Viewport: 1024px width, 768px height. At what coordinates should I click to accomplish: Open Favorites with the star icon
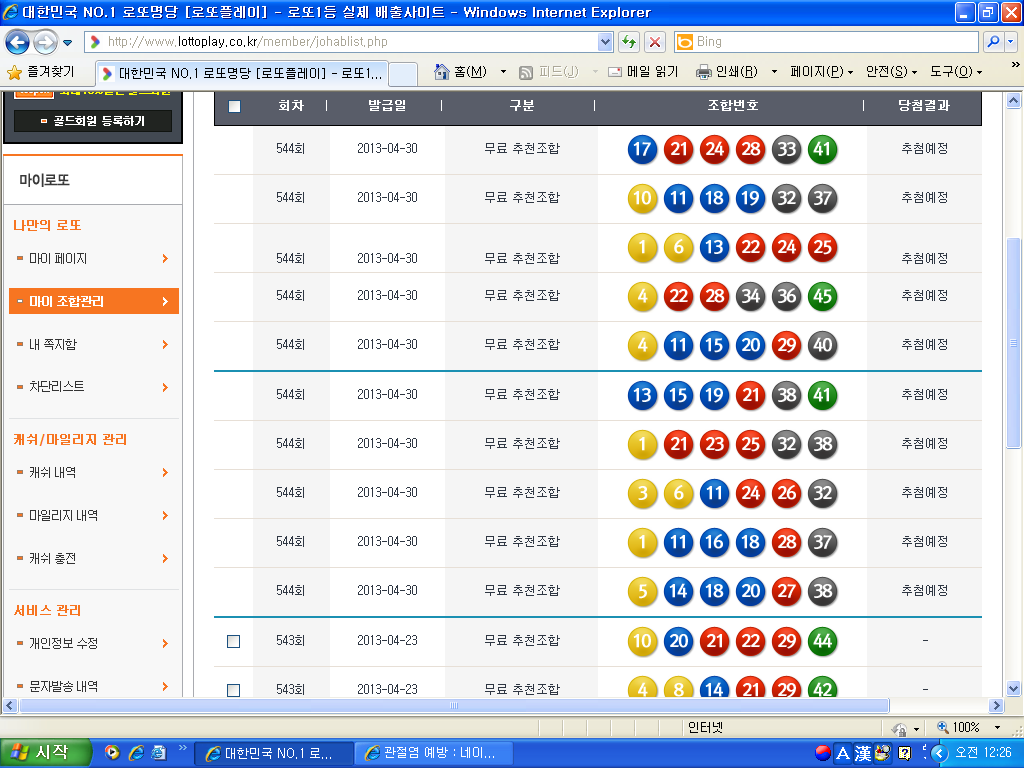[14, 72]
